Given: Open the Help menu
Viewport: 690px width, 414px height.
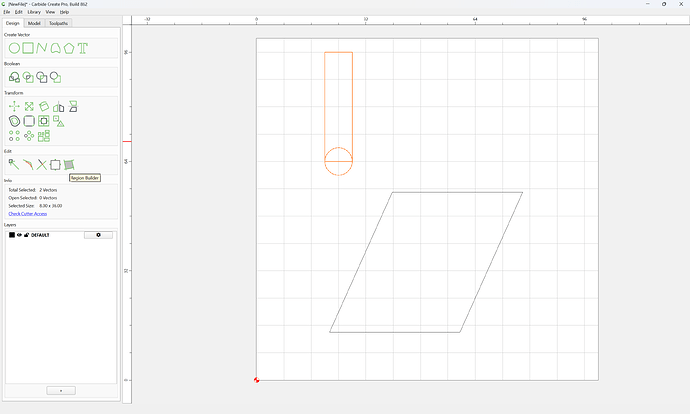Looking at the screenshot, I should (64, 12).
